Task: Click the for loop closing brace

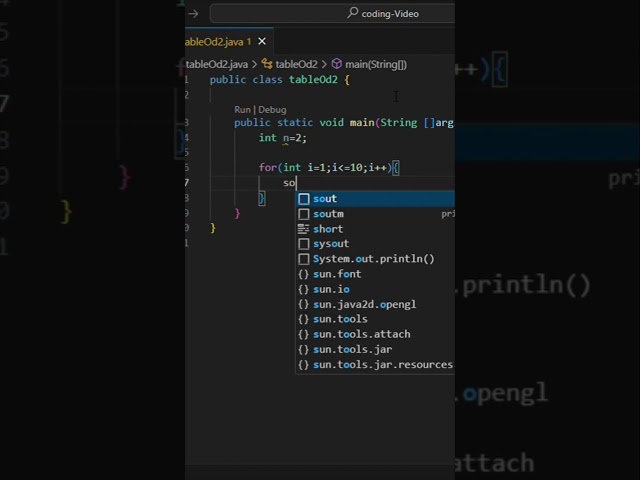Action: (x=262, y=198)
